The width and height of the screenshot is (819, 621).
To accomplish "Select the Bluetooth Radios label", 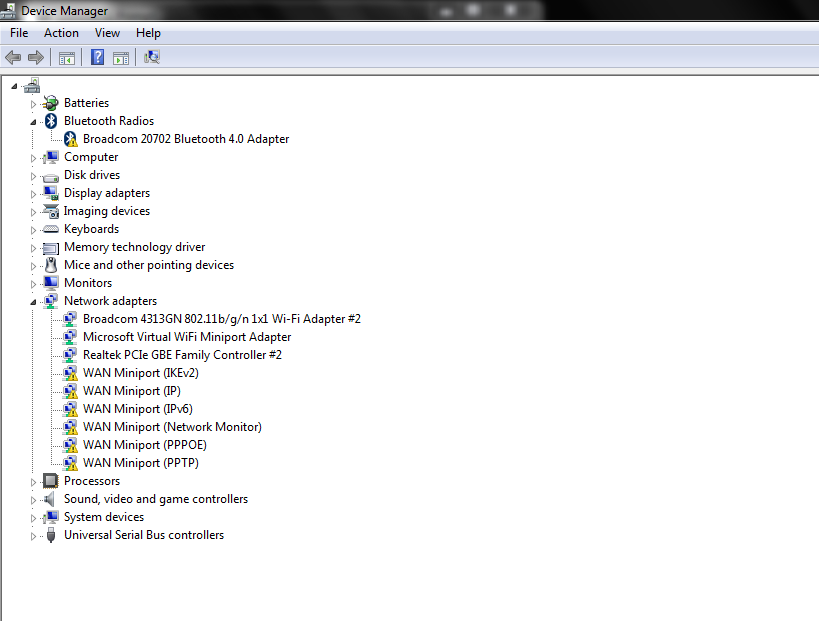I will [x=109, y=121].
